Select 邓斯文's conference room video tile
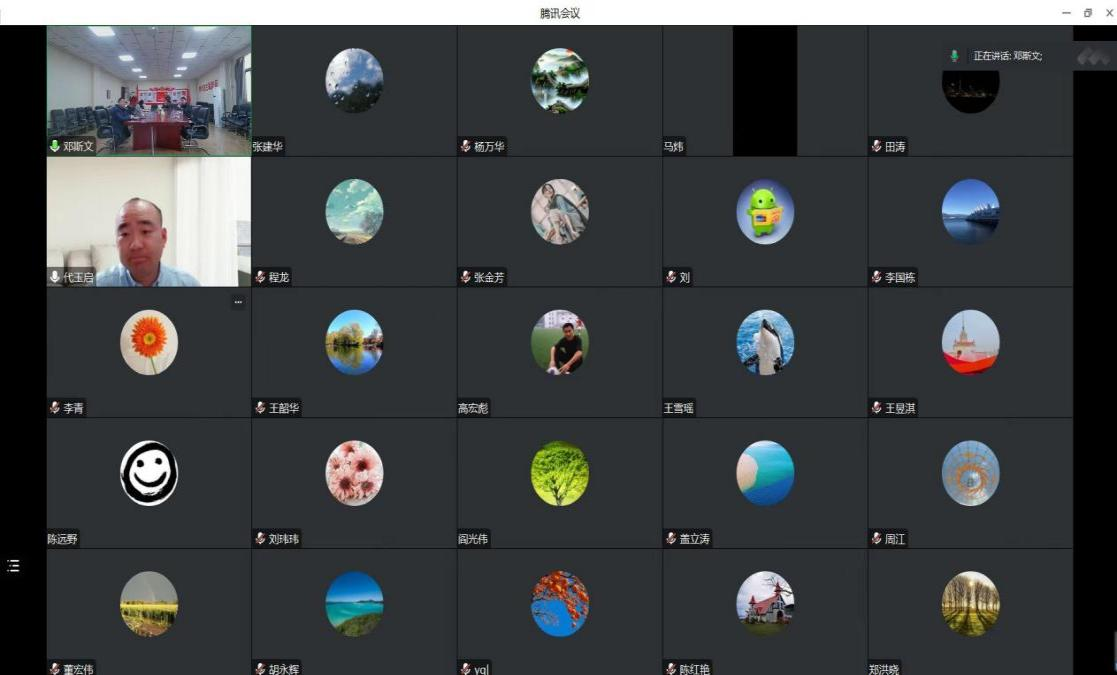 coord(149,90)
